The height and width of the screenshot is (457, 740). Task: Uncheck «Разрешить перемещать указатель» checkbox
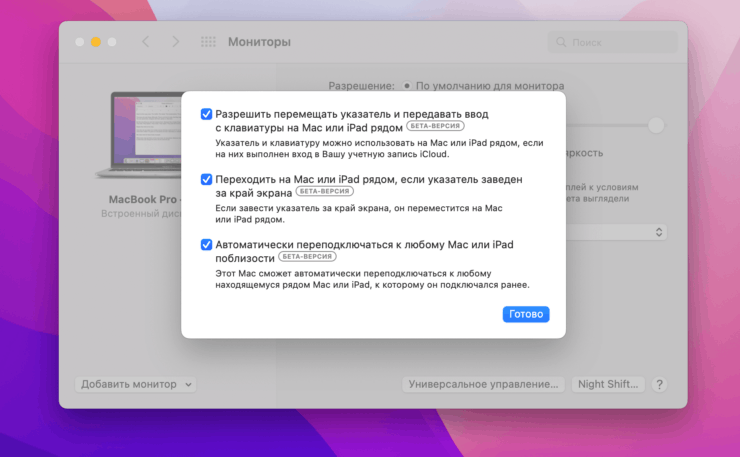(206, 114)
